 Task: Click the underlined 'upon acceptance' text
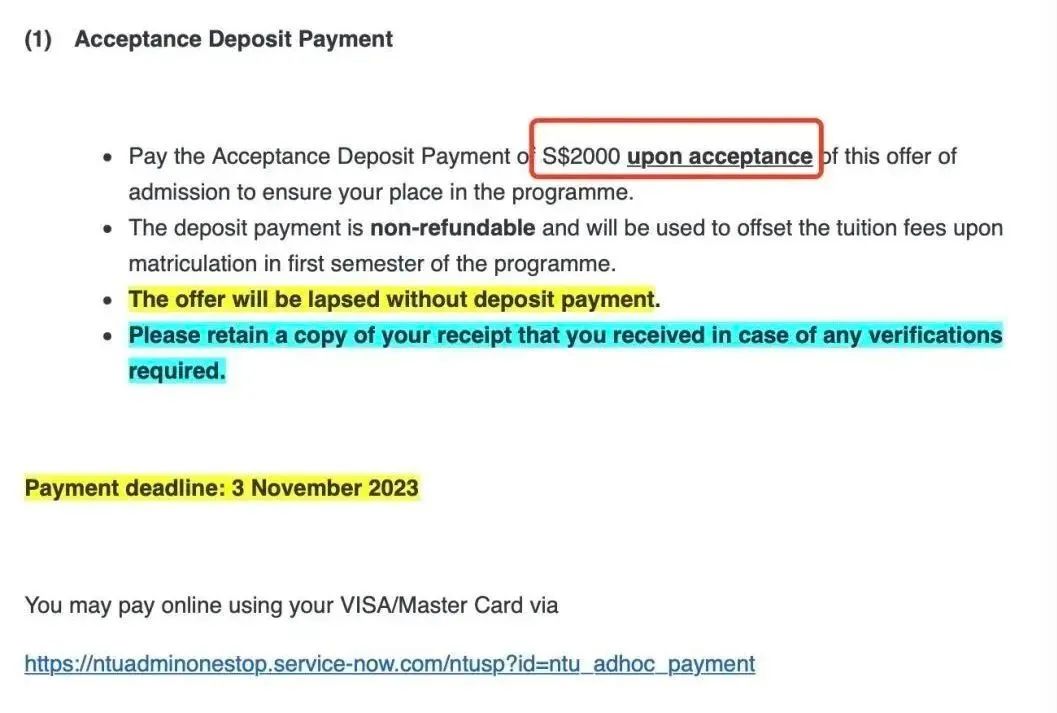pyautogui.click(x=719, y=156)
